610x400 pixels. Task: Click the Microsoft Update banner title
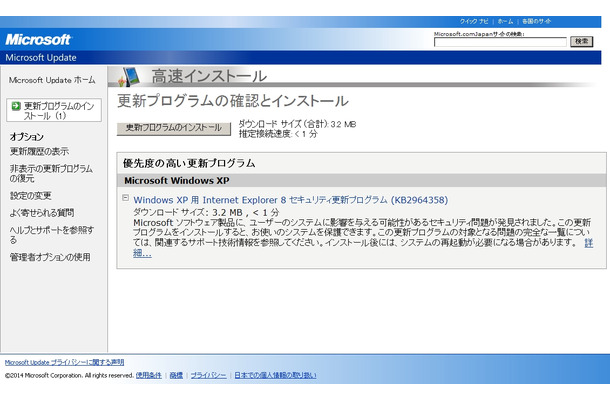point(40,58)
